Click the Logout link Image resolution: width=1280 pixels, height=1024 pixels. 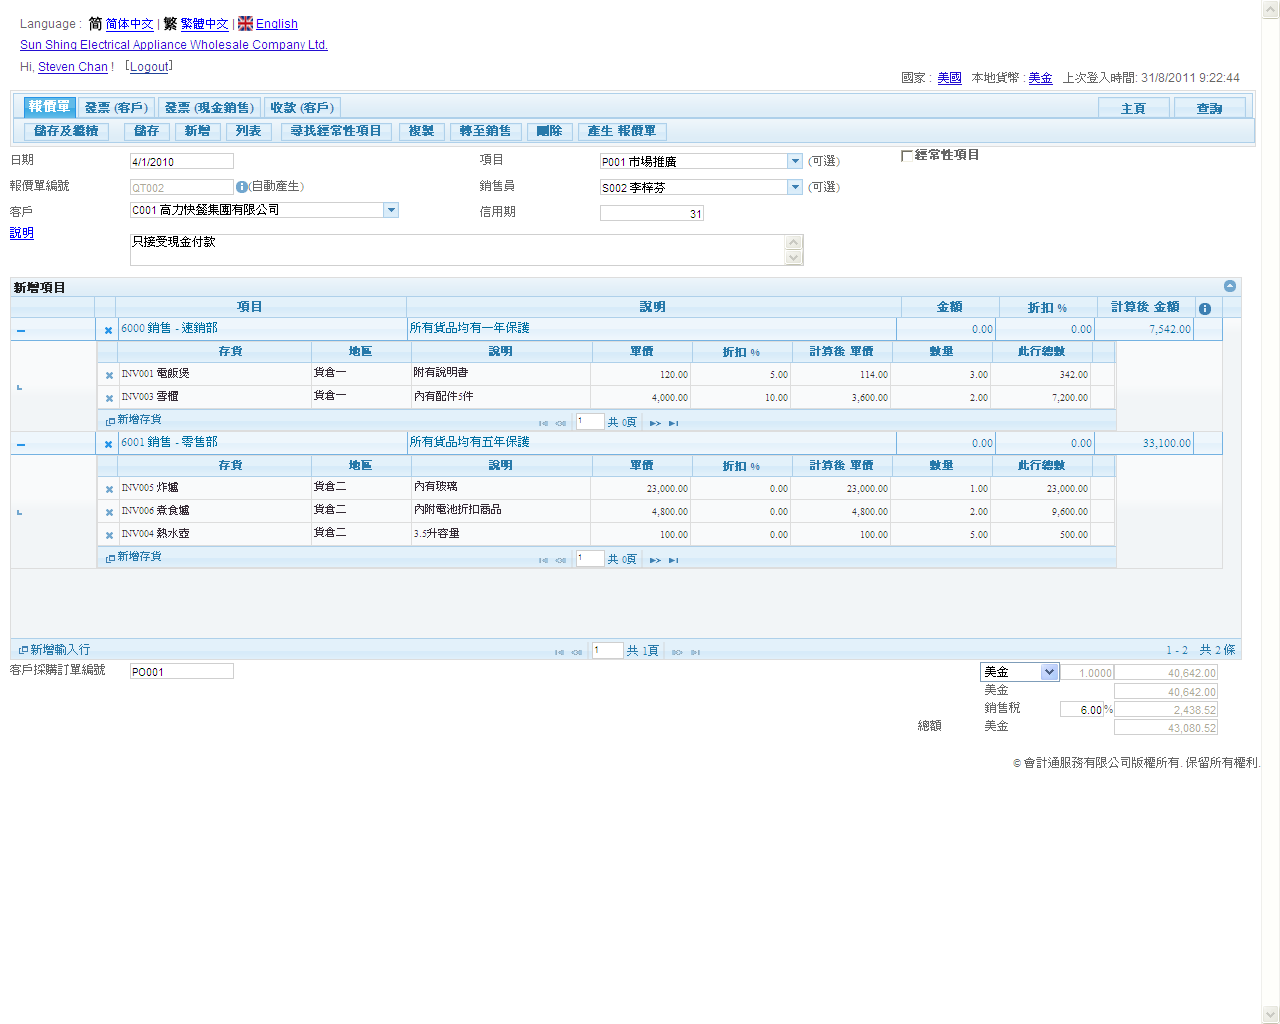point(149,67)
